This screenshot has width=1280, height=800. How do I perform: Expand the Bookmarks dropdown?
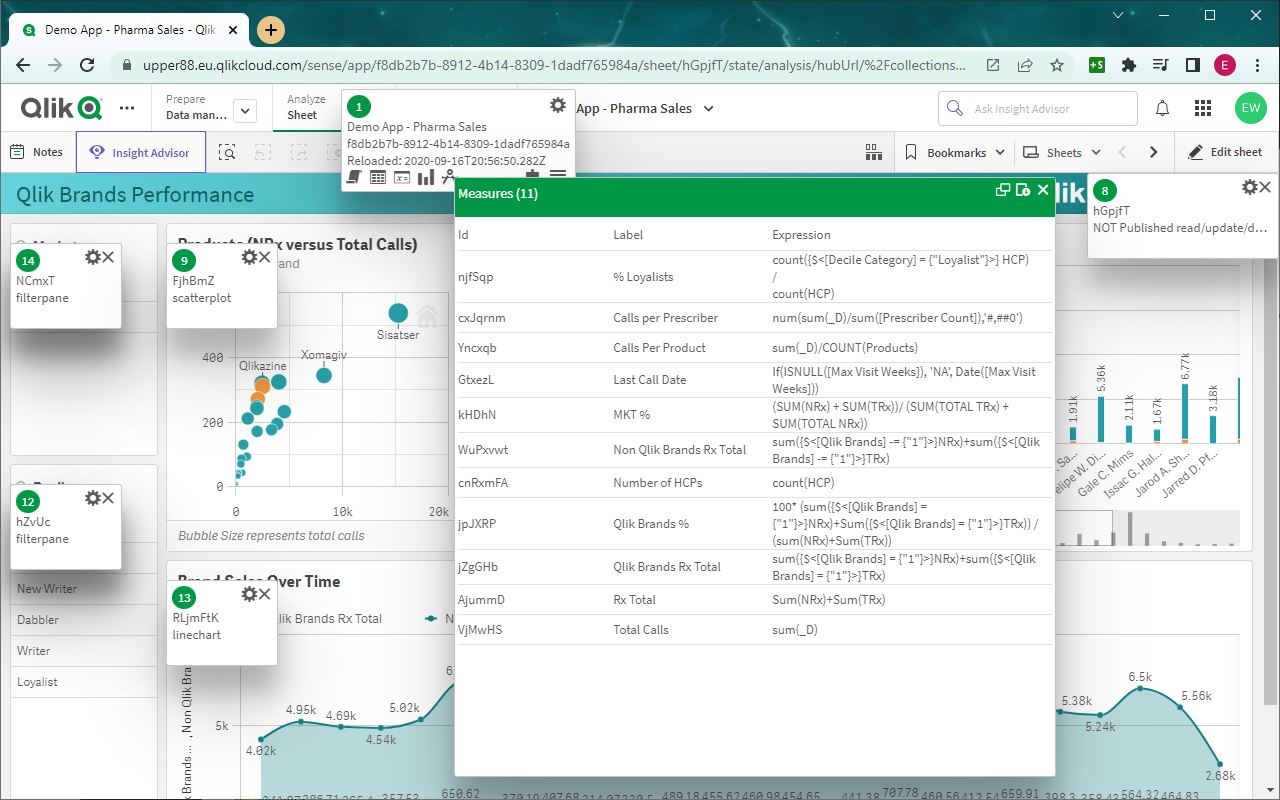click(955, 153)
